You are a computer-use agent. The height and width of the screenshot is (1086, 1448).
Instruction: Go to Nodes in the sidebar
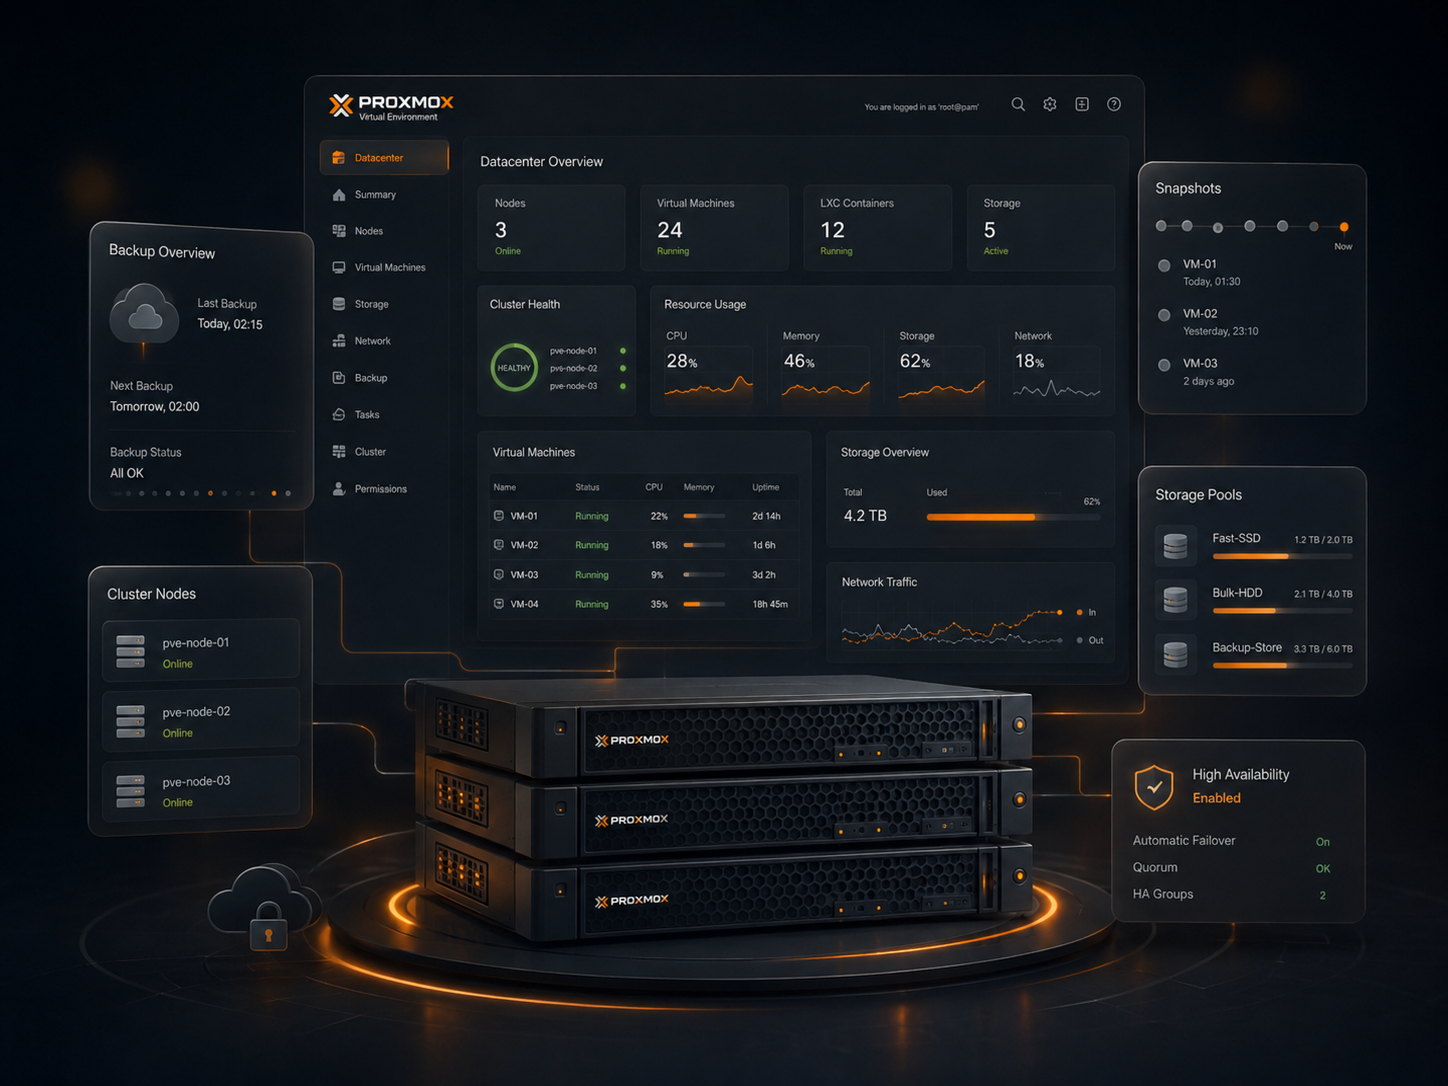point(384,231)
